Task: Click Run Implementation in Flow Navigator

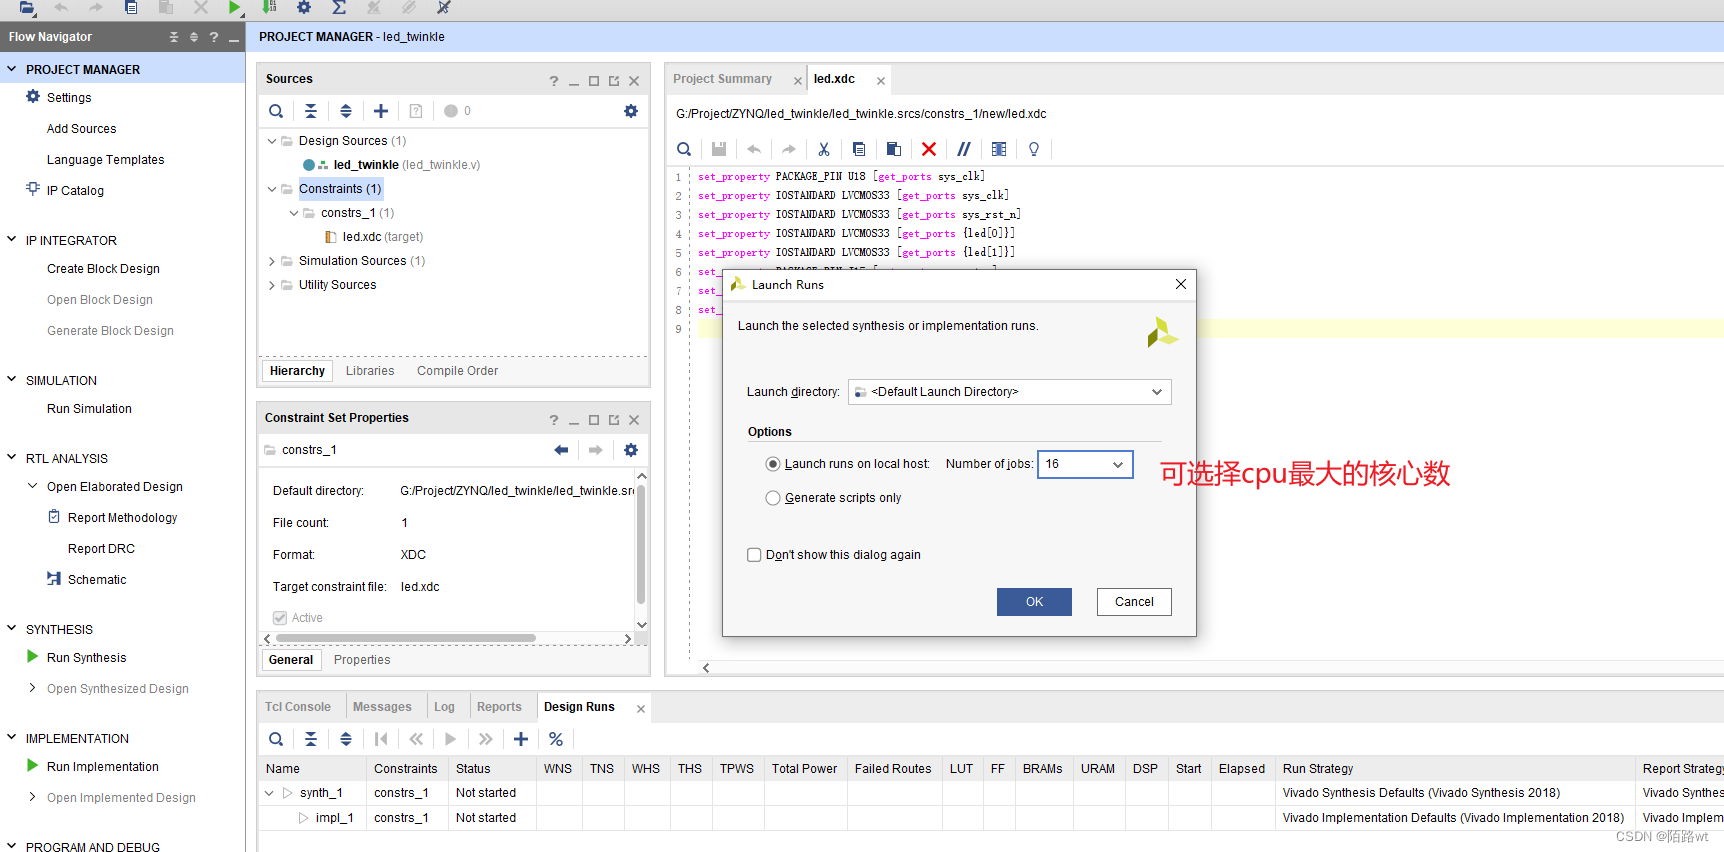Action: click(102, 767)
